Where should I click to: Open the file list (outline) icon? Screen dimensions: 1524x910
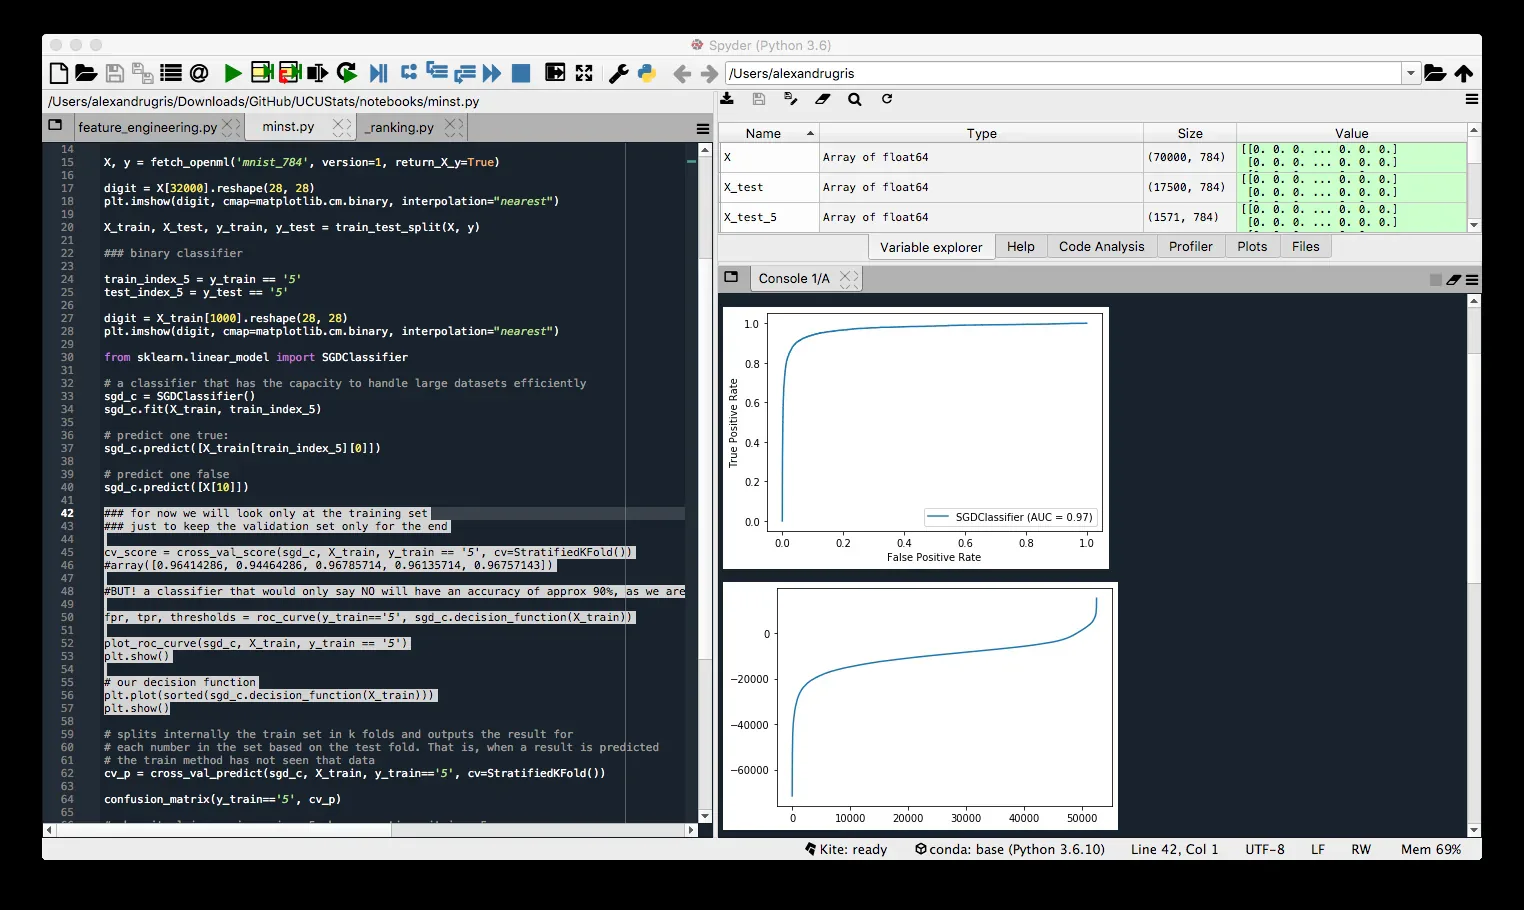pos(171,73)
